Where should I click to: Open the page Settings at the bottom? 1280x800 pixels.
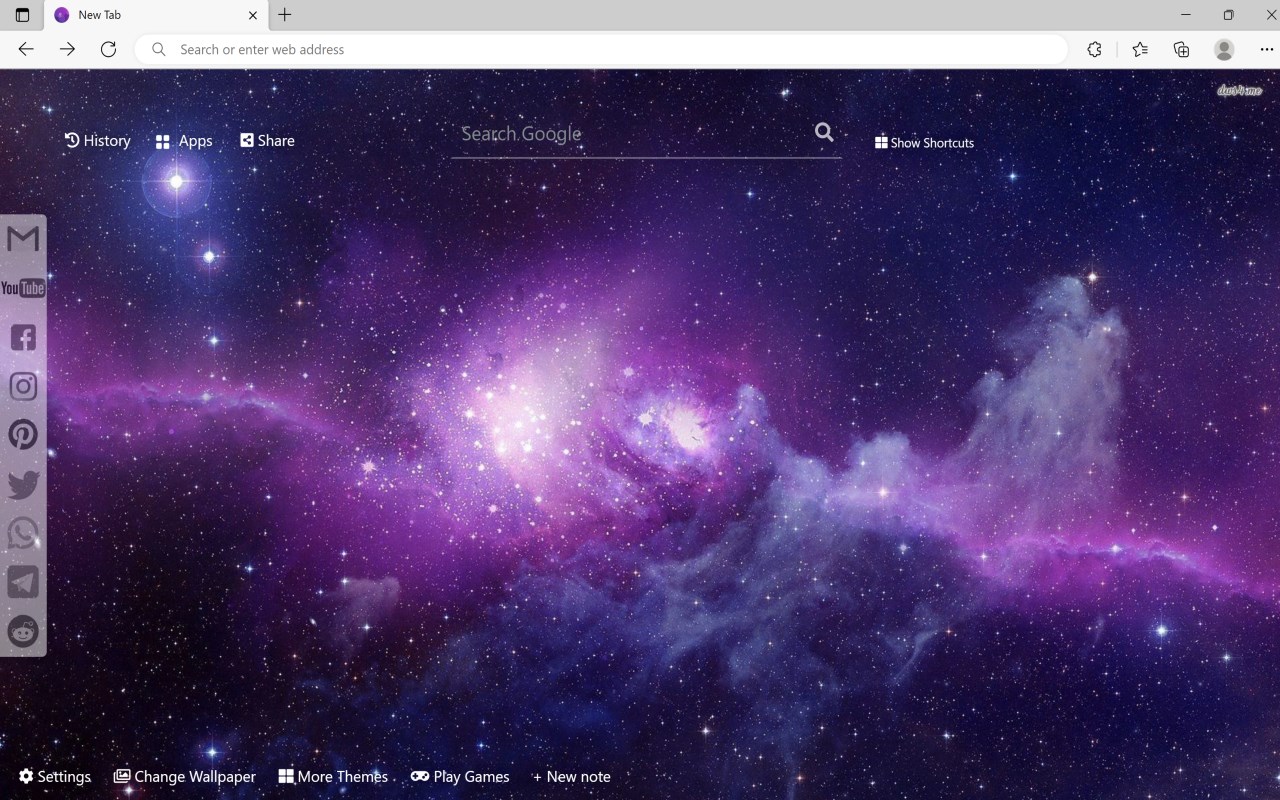(55, 776)
